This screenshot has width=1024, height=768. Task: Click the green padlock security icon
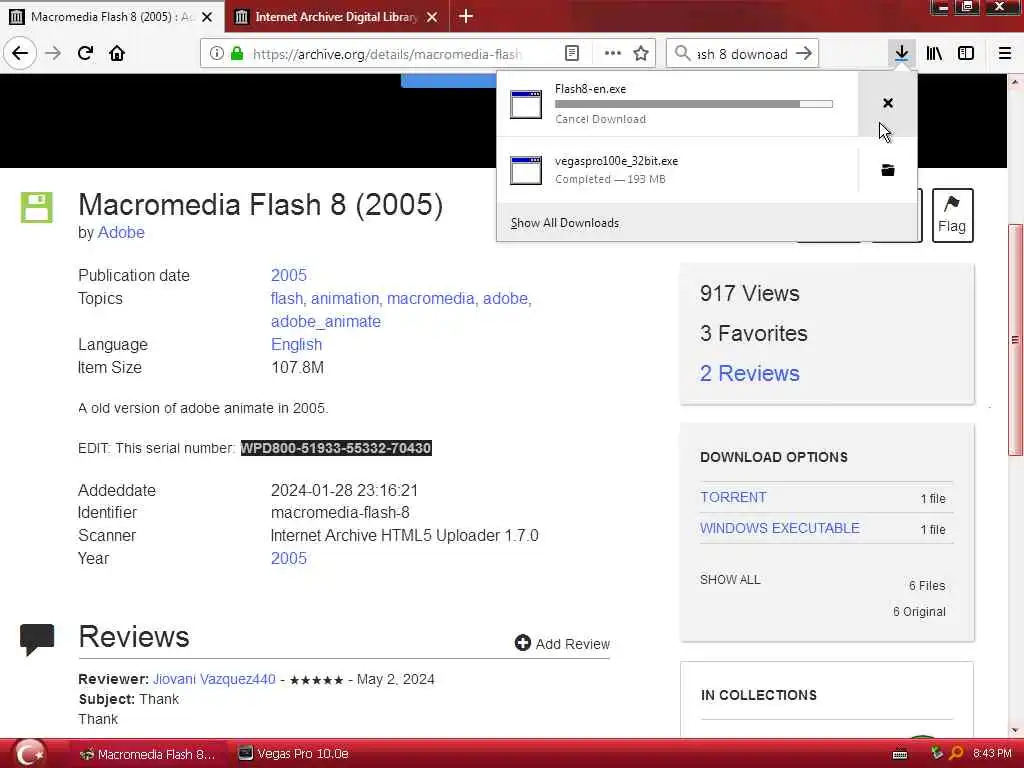(237, 54)
